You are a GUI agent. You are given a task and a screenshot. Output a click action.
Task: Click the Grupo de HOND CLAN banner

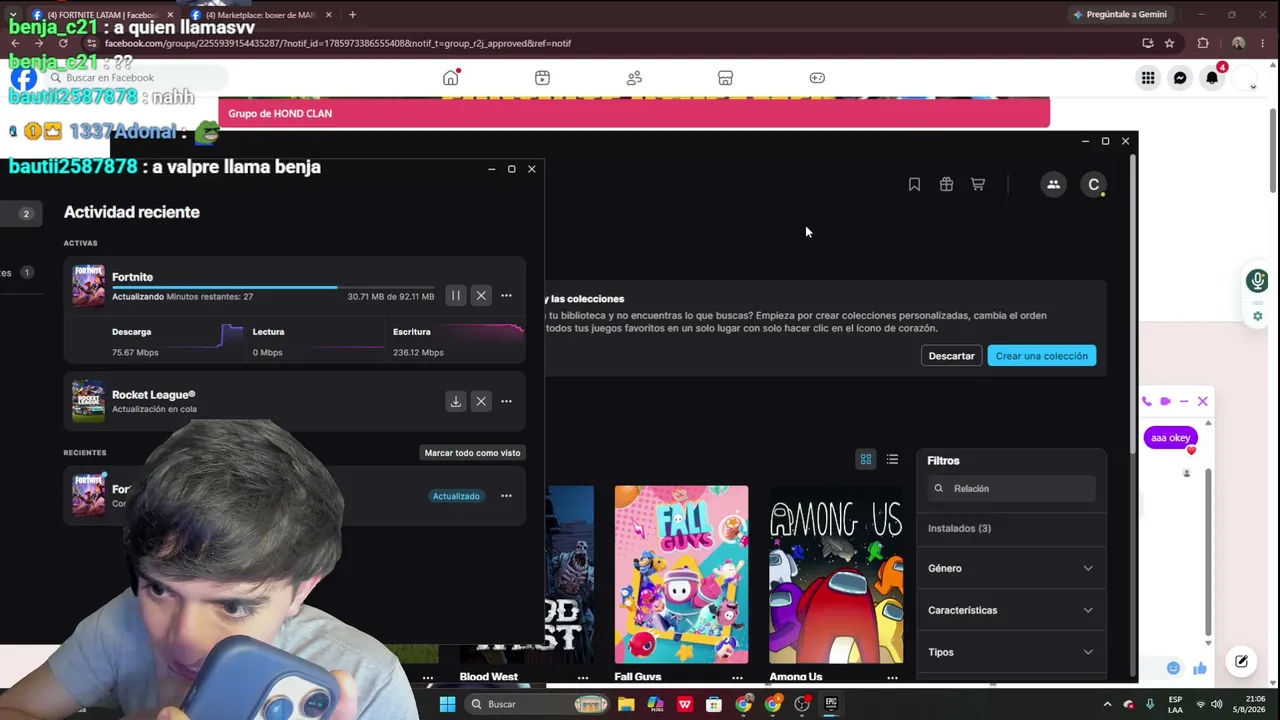634,113
